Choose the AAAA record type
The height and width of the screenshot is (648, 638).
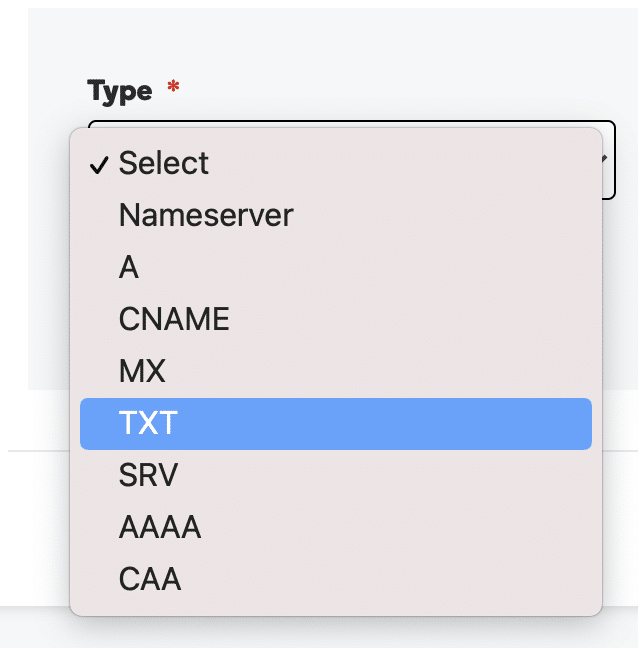[x=336, y=527]
